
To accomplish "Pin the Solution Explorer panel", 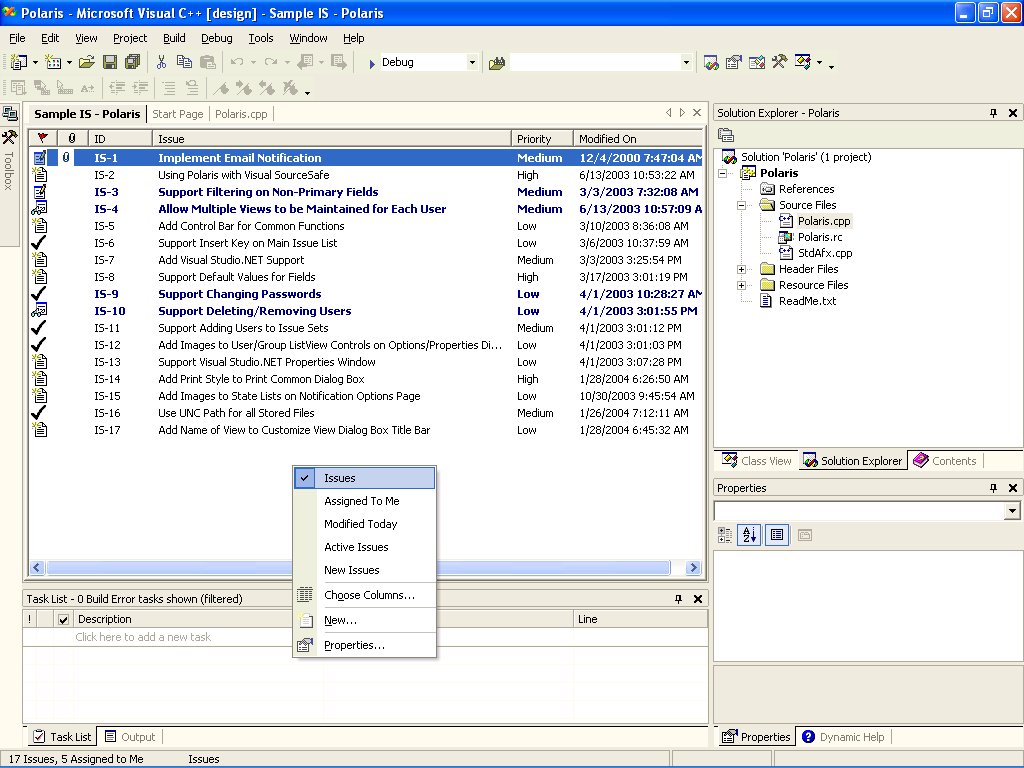I will (993, 113).
